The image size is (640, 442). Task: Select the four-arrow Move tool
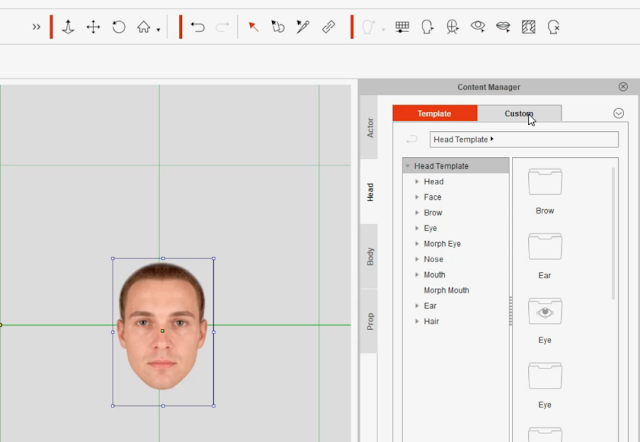[93, 27]
